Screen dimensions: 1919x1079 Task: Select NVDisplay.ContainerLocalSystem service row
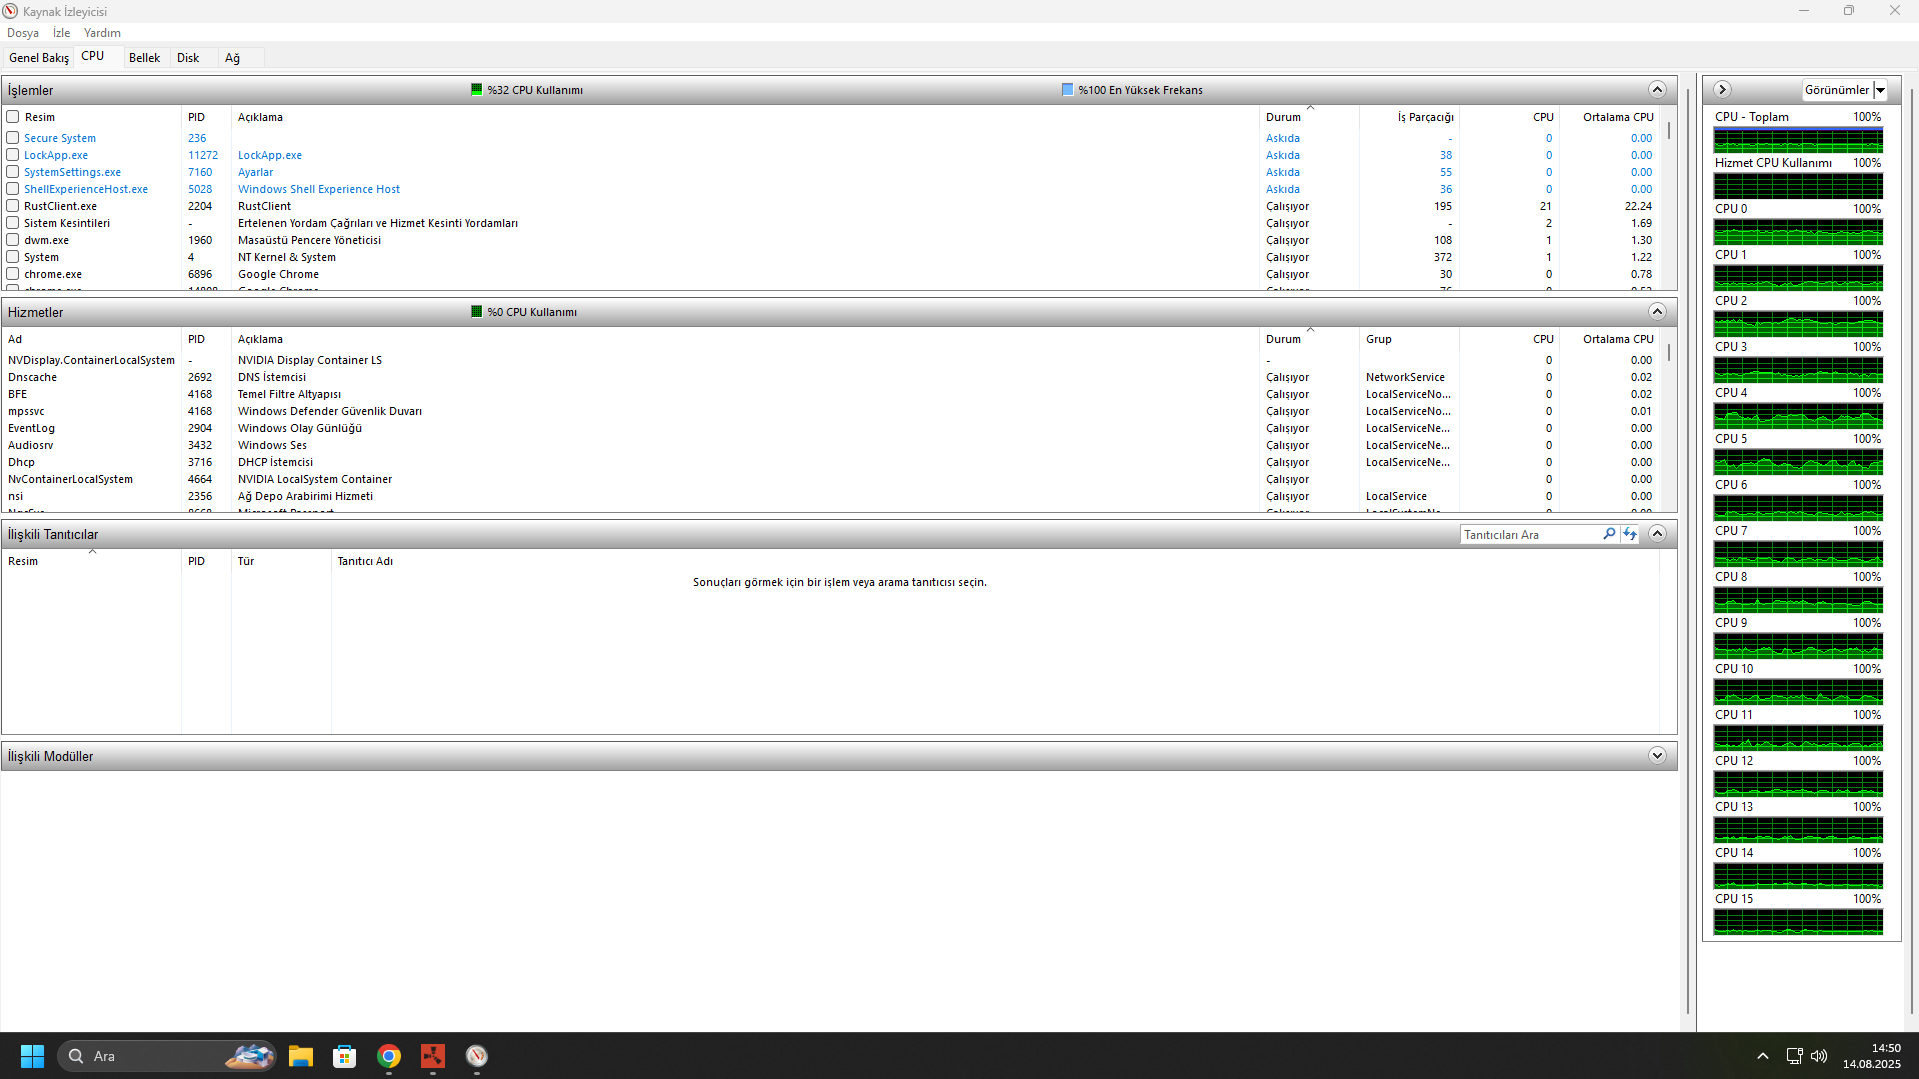[x=832, y=360]
